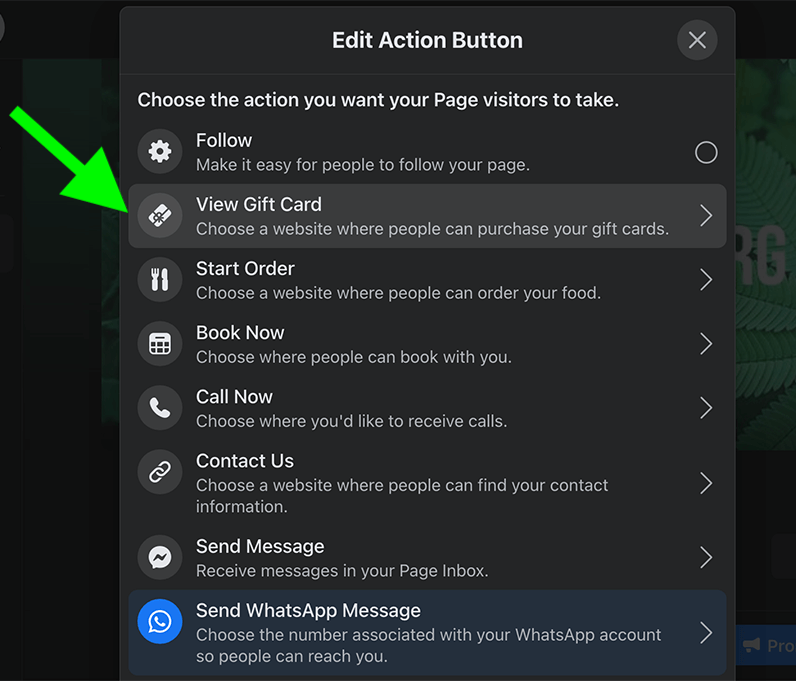
Task: Open Call Now chevron arrow
Action: 706,408
